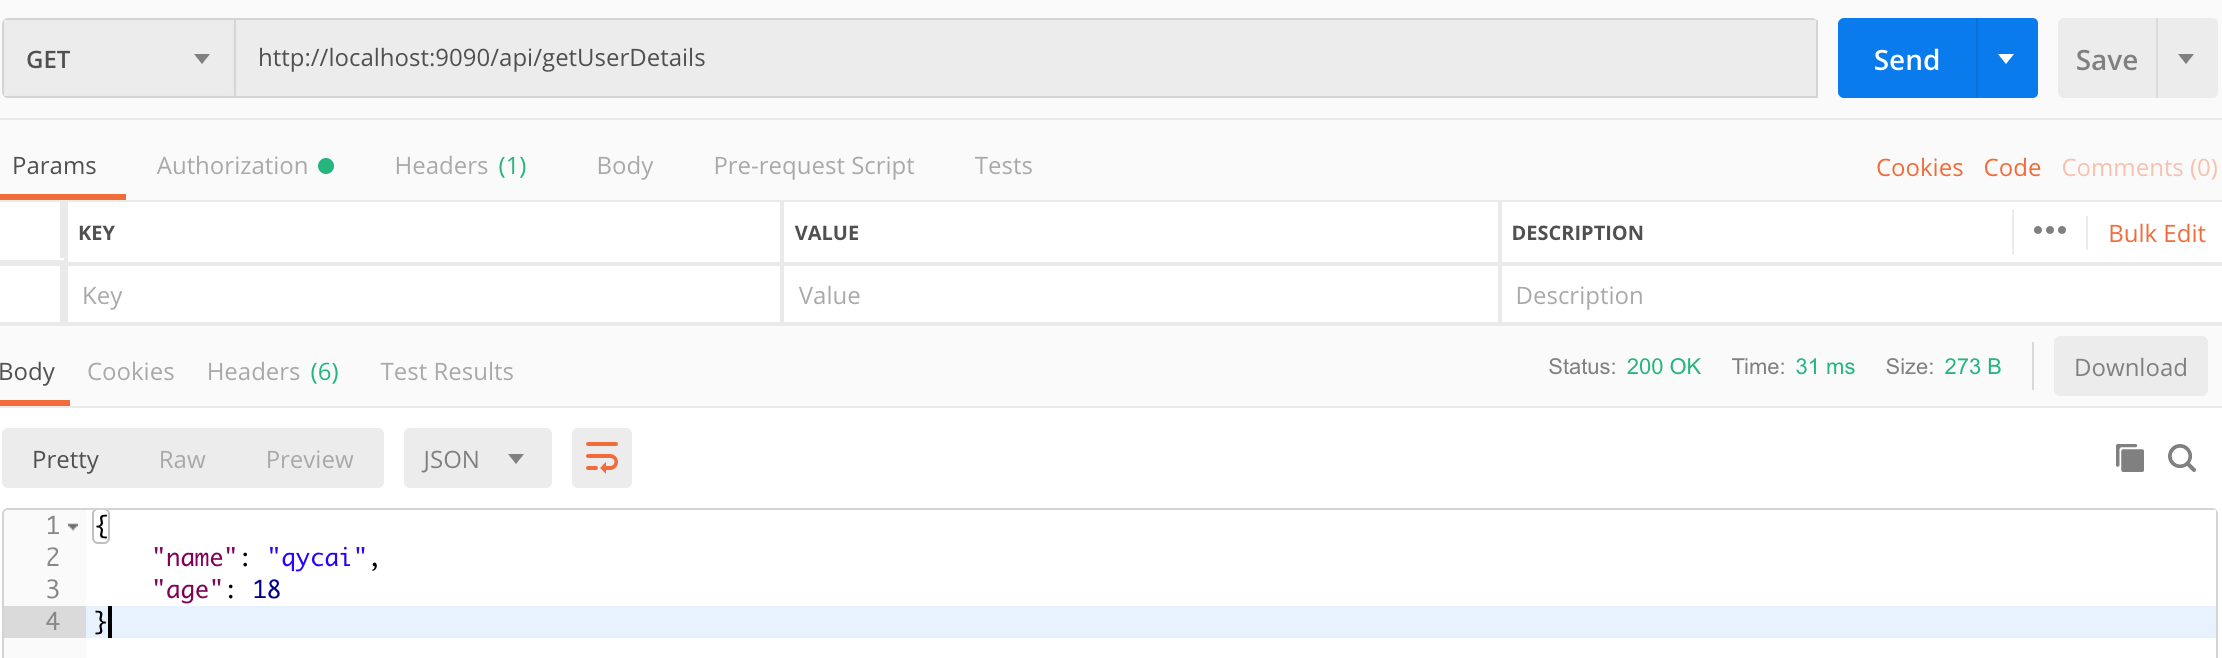This screenshot has height=658, width=2222.
Task: Open the Bulk Edit link
Action: tap(2156, 233)
